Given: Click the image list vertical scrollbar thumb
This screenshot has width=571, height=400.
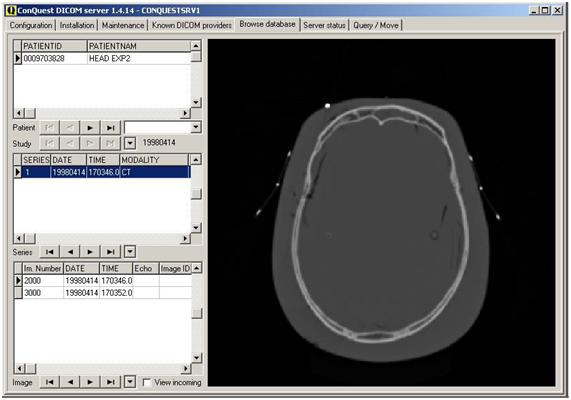Looking at the screenshot, I should point(197,313).
